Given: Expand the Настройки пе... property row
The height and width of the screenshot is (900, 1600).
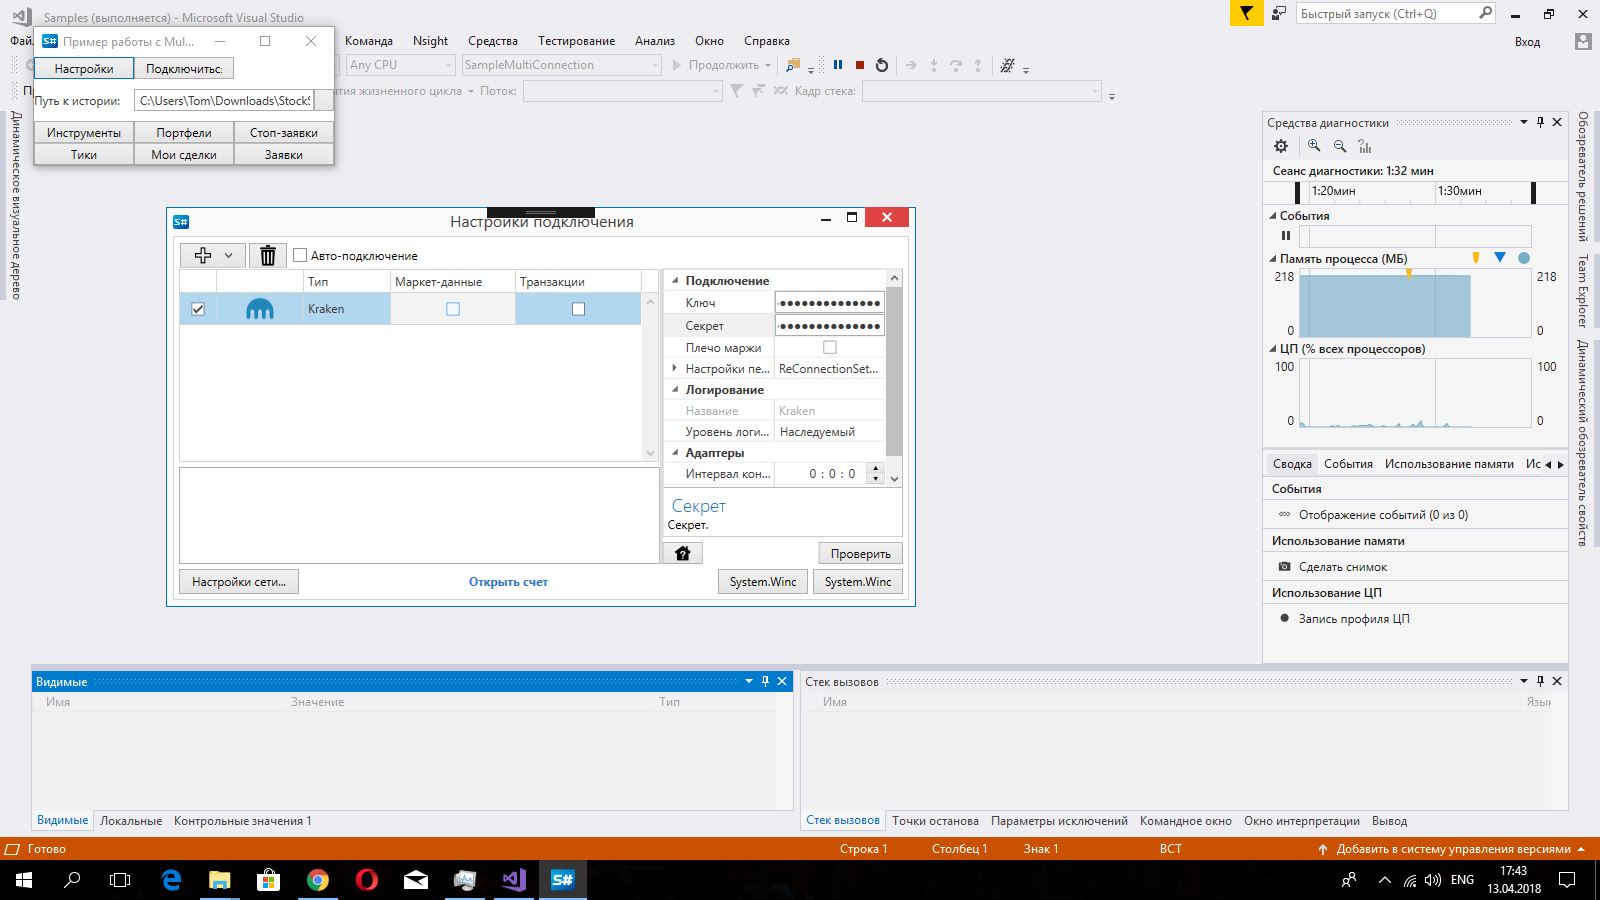Looking at the screenshot, I should point(675,369).
